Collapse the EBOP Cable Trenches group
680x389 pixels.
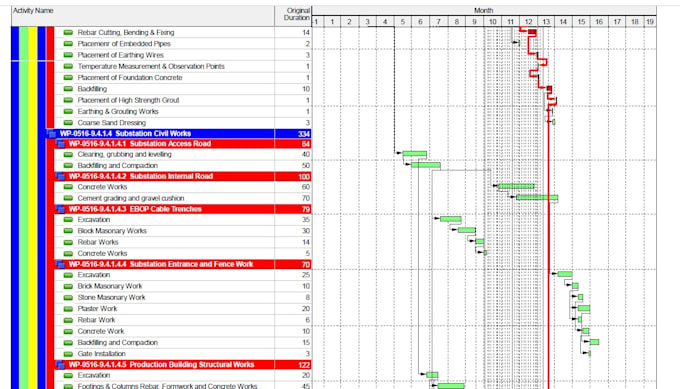tap(61, 209)
